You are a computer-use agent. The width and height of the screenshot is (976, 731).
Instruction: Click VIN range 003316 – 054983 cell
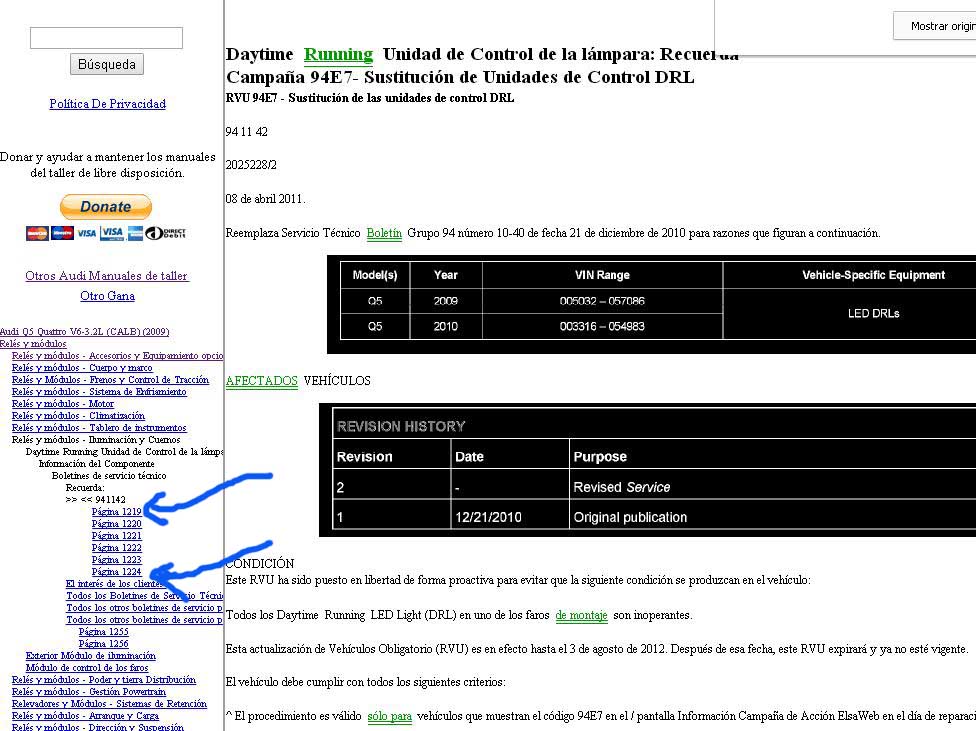coord(602,326)
